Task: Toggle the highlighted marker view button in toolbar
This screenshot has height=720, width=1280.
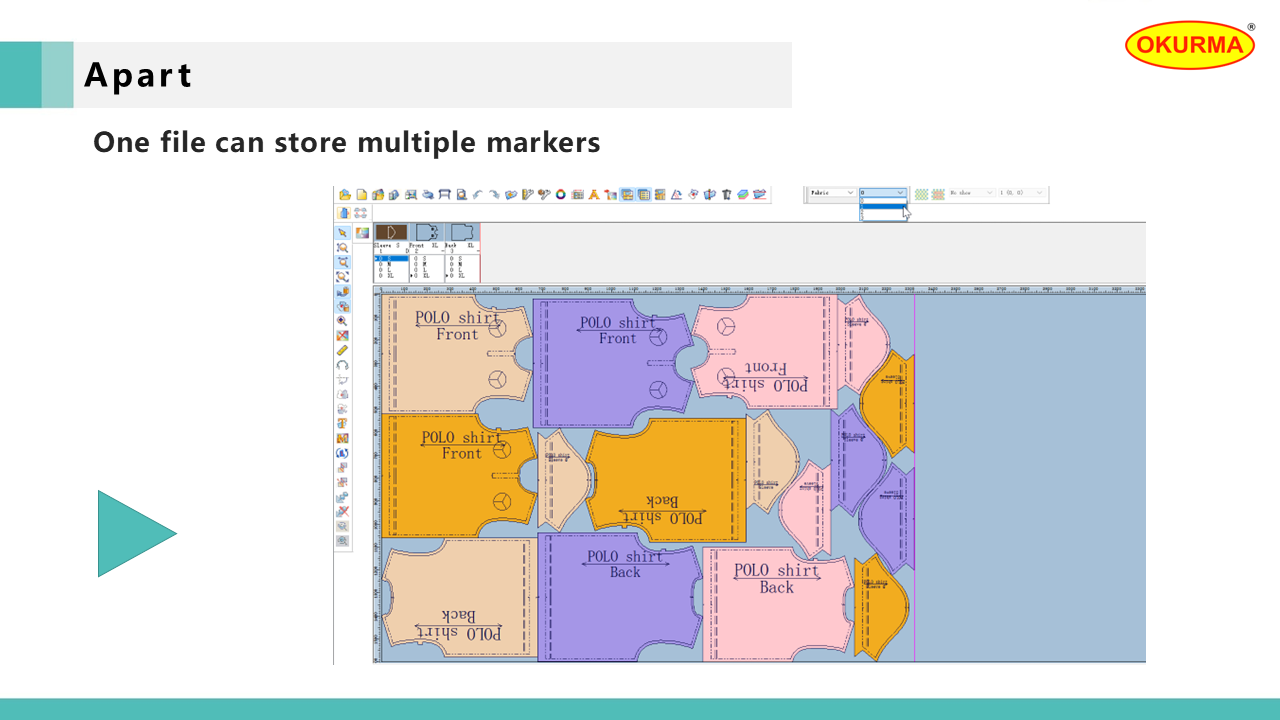Action: pyautogui.click(x=627, y=194)
